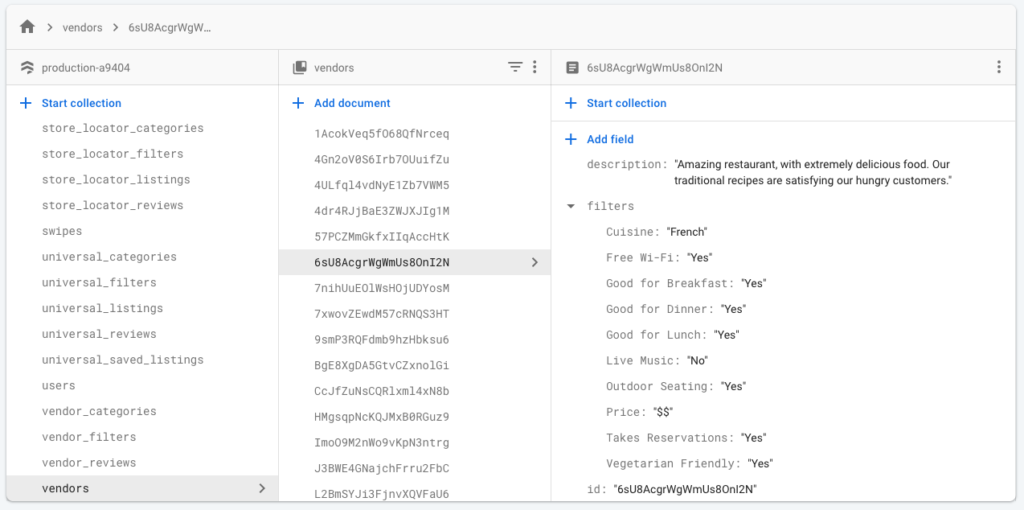The height and width of the screenshot is (510, 1024).
Task: Open universal_reviews collection
Action: point(99,334)
